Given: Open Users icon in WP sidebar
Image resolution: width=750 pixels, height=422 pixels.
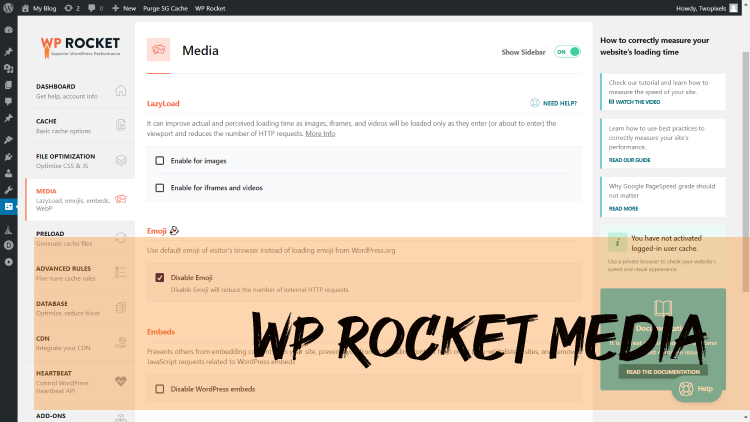Looking at the screenshot, I should [9, 173].
